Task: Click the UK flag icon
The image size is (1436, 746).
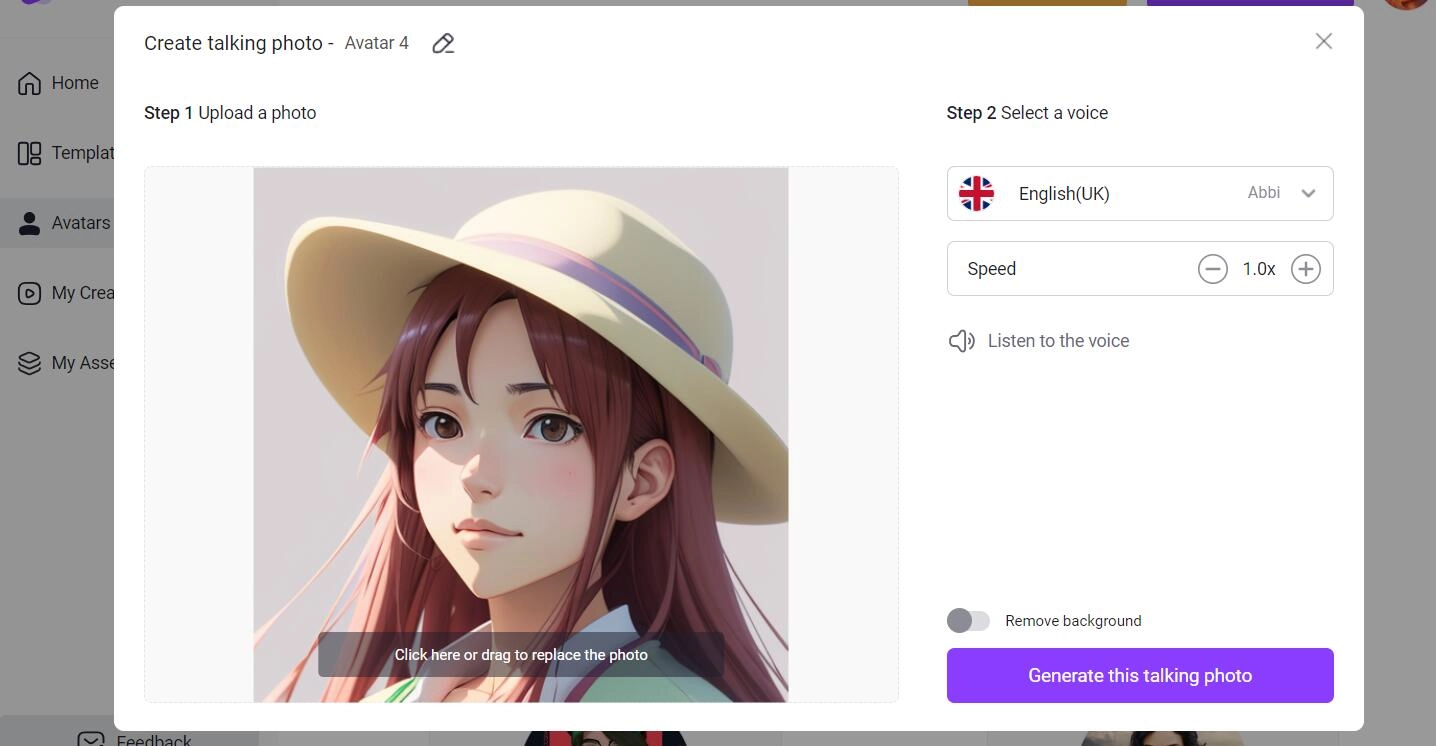Action: (976, 193)
